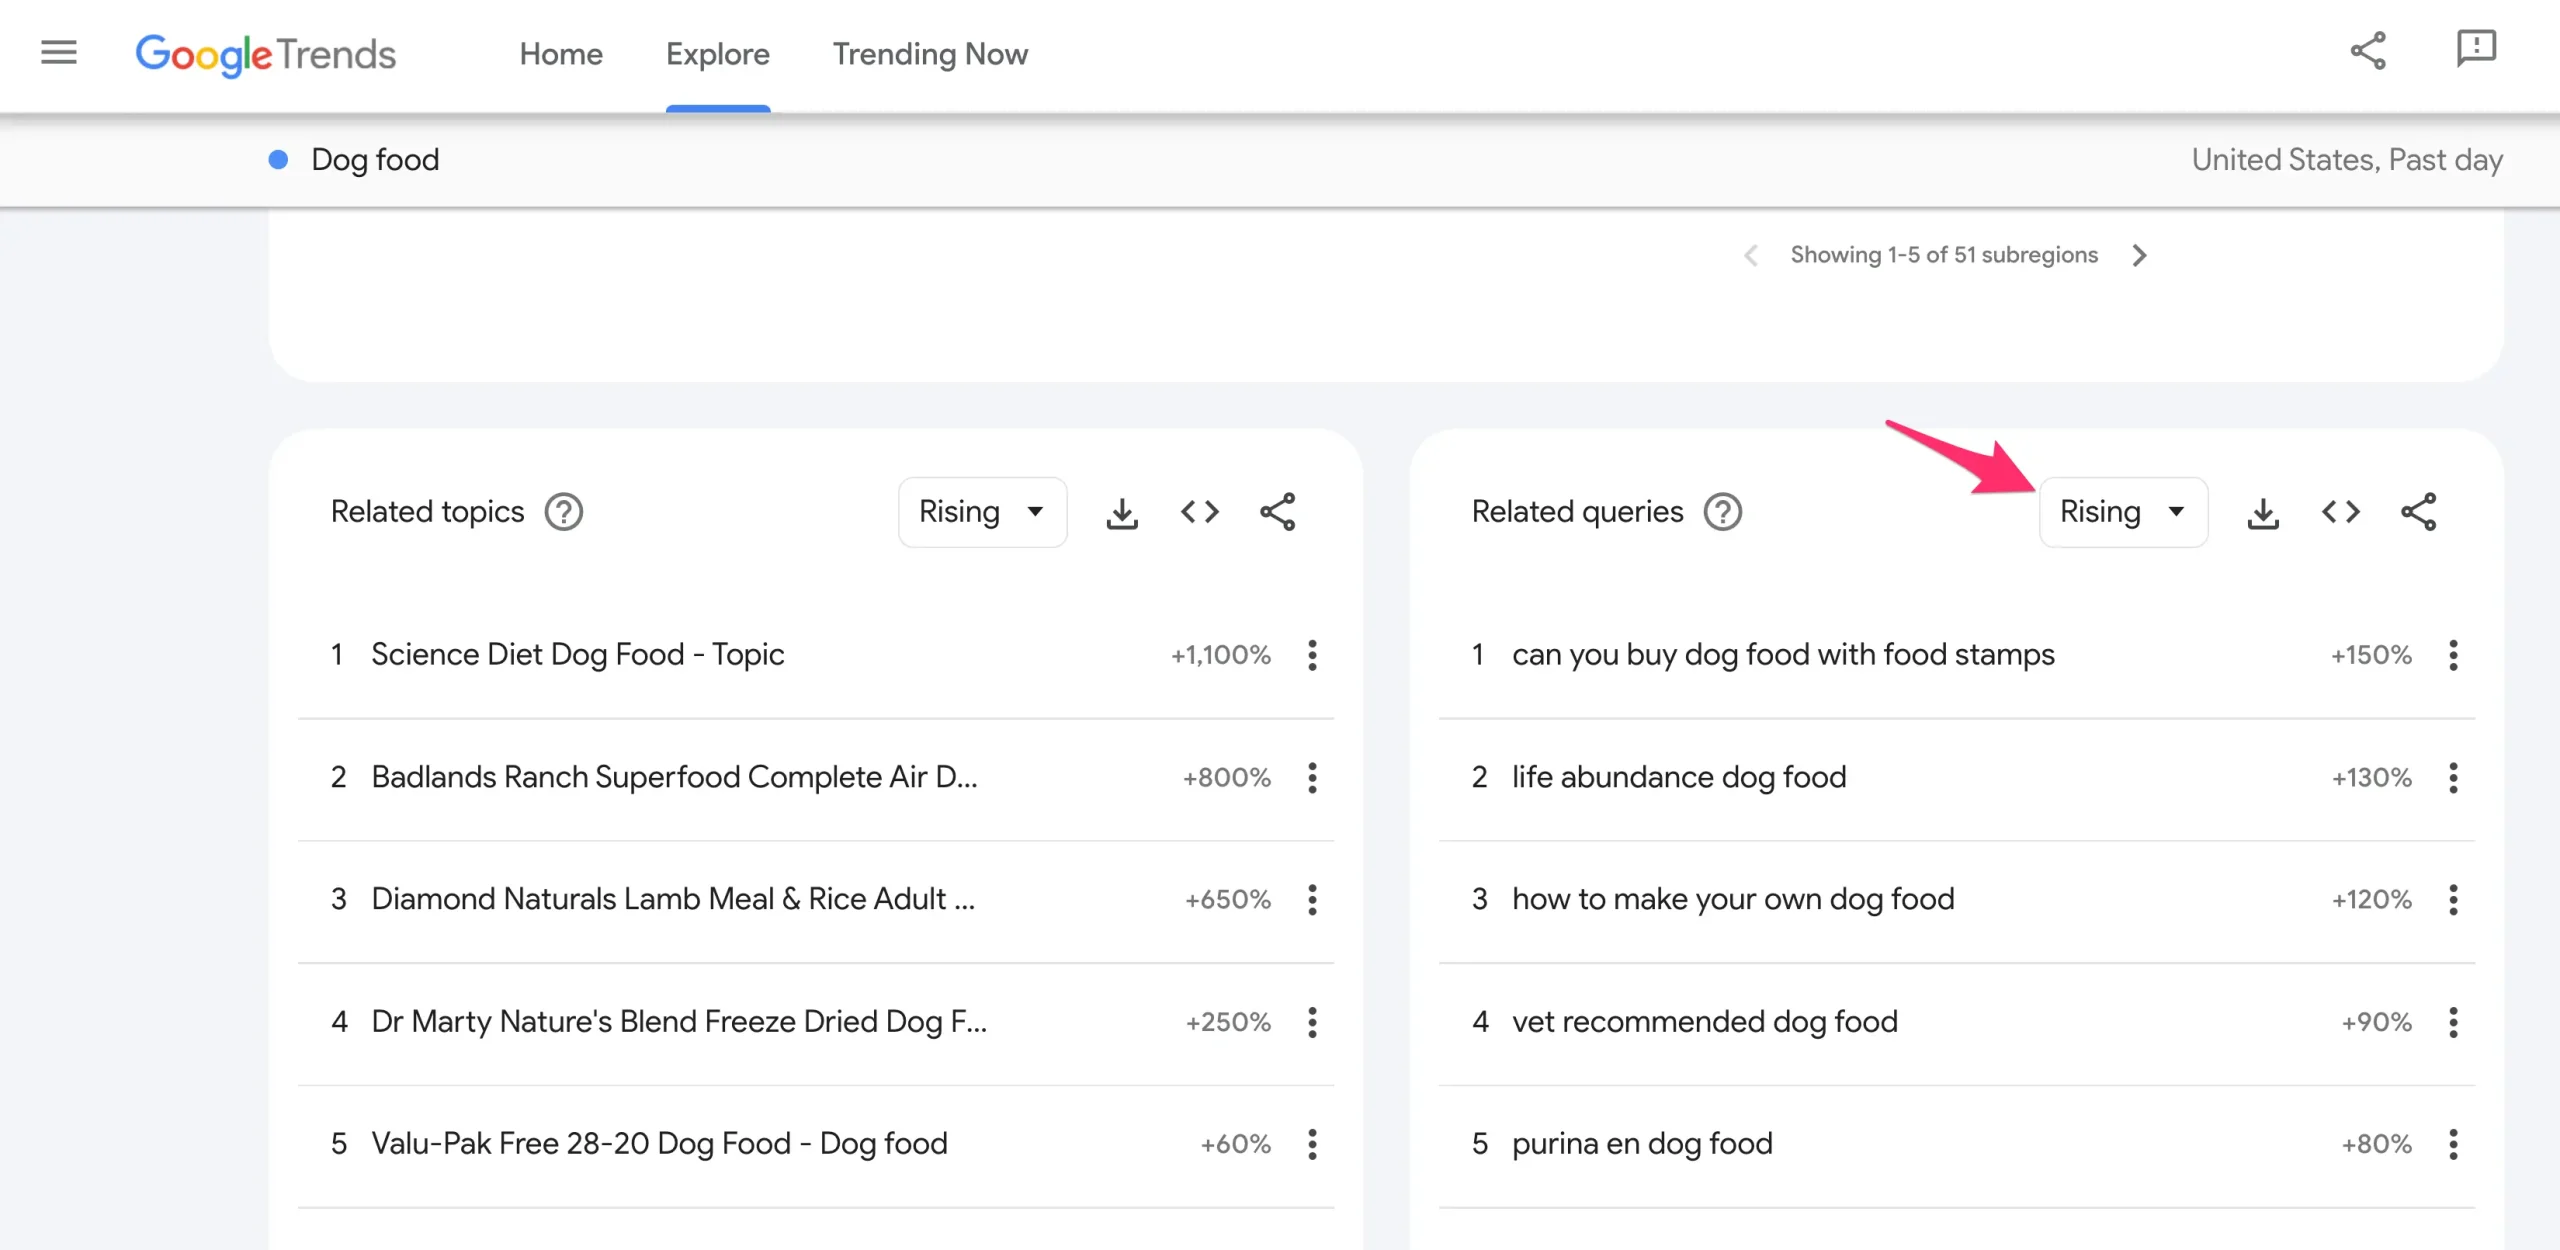Open 'life abundance dog food' query
Image resolution: width=2560 pixels, height=1250 pixels.
[x=1678, y=777]
